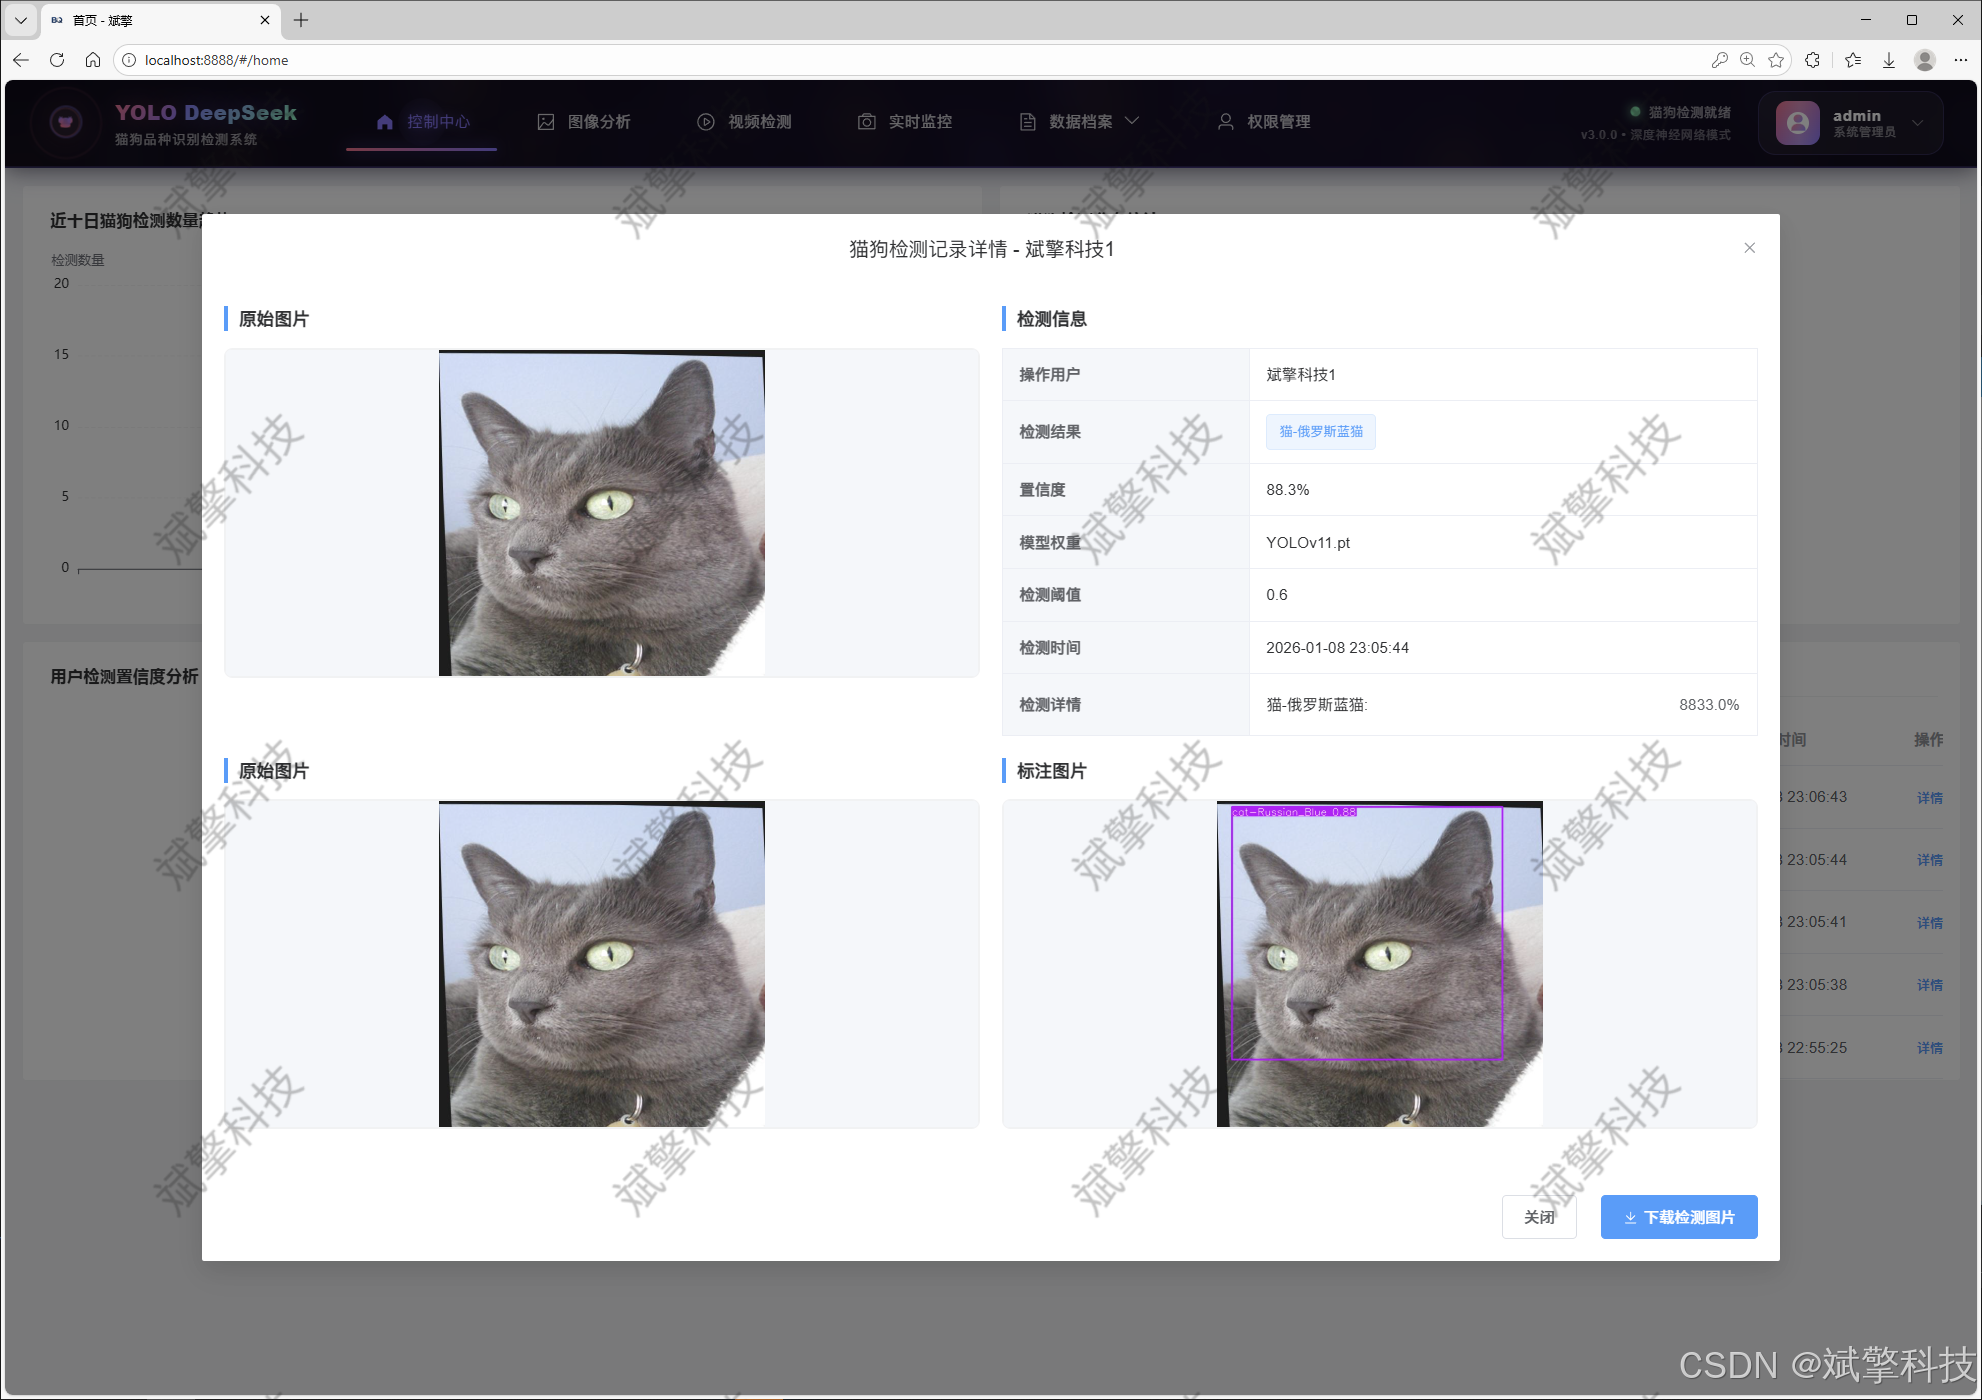Click the 猫-俄罗斯蓝猫 result tag
1982x1400 pixels.
[x=1320, y=432]
